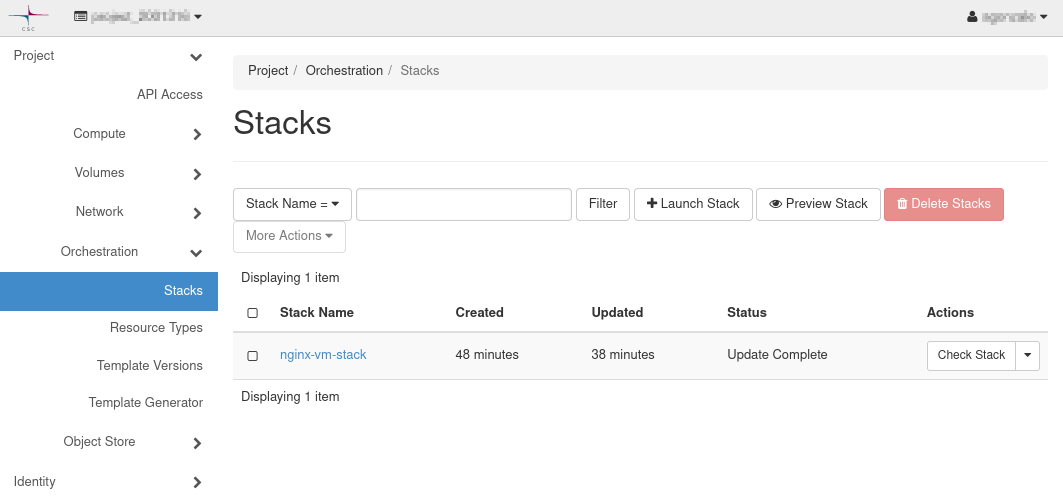
Task: Expand the Compute menu chevron
Action: [x=197, y=135]
